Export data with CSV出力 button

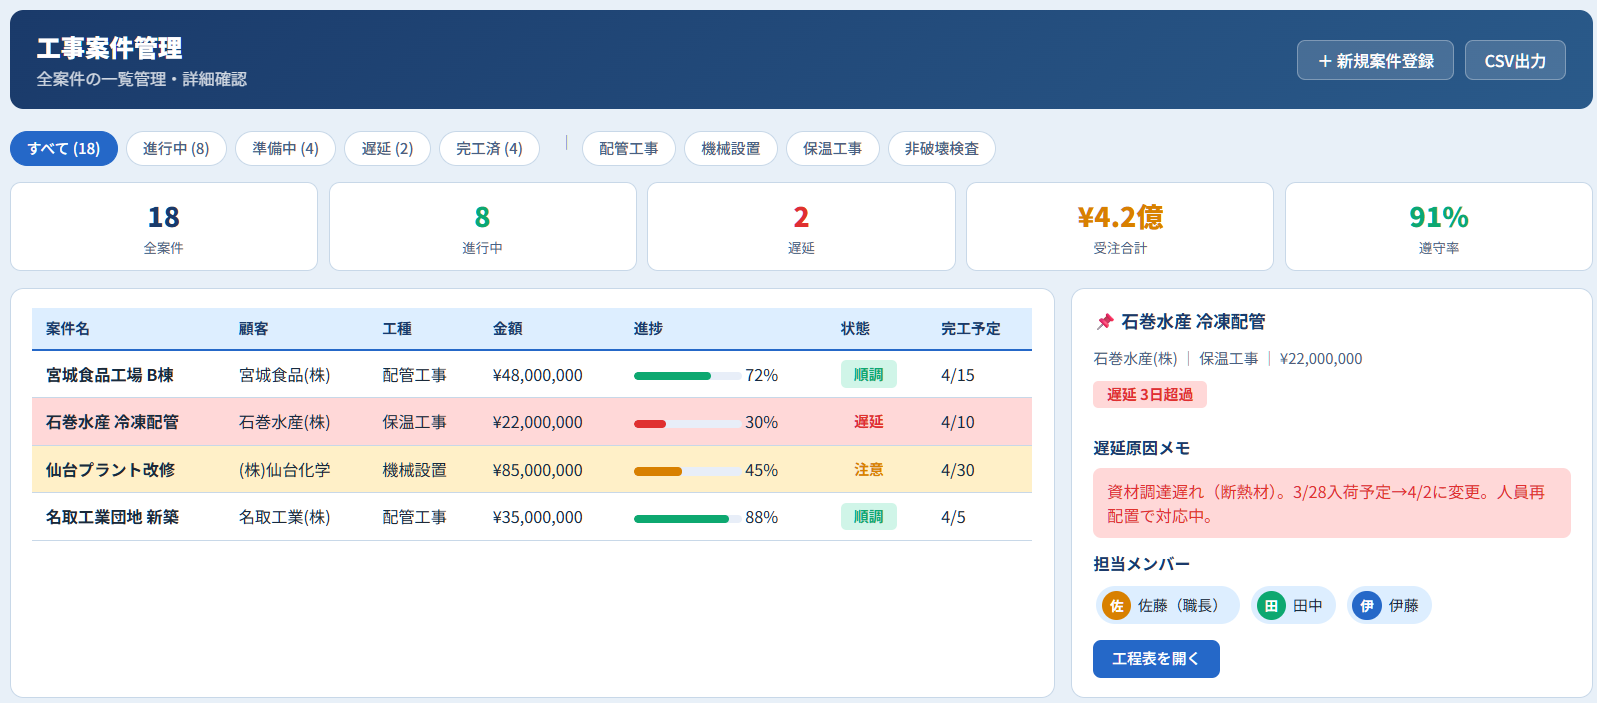1514,61
